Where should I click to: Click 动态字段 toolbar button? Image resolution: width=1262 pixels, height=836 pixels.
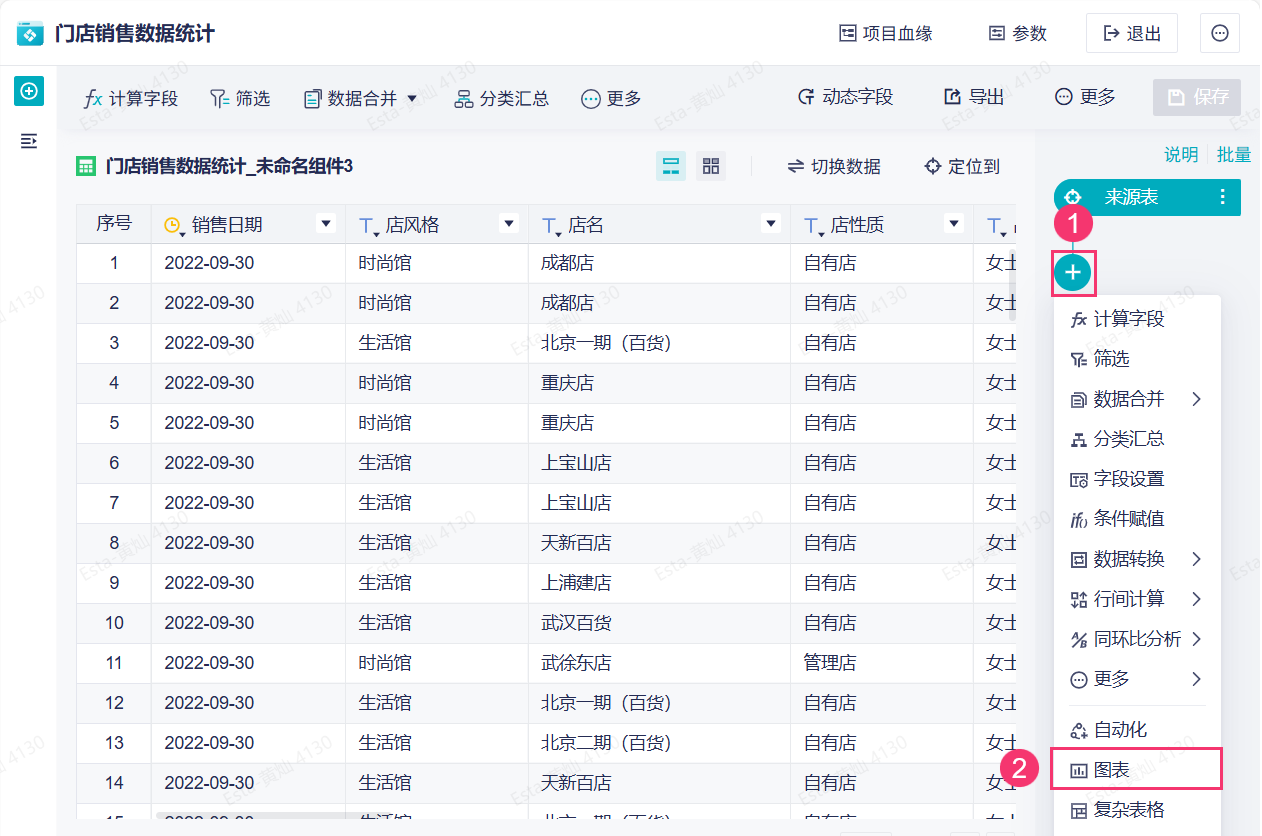coord(845,97)
